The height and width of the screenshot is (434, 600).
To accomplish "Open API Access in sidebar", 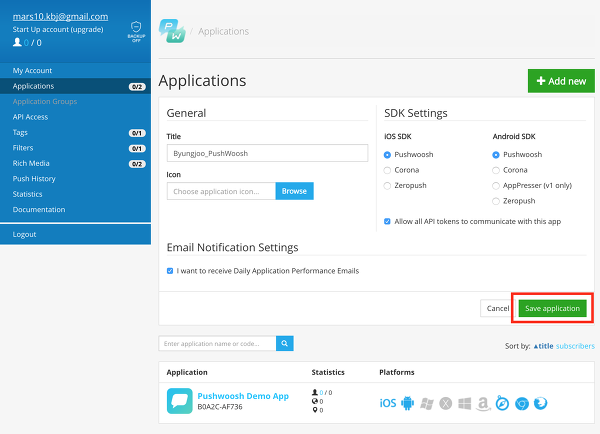I will click(x=75, y=117).
